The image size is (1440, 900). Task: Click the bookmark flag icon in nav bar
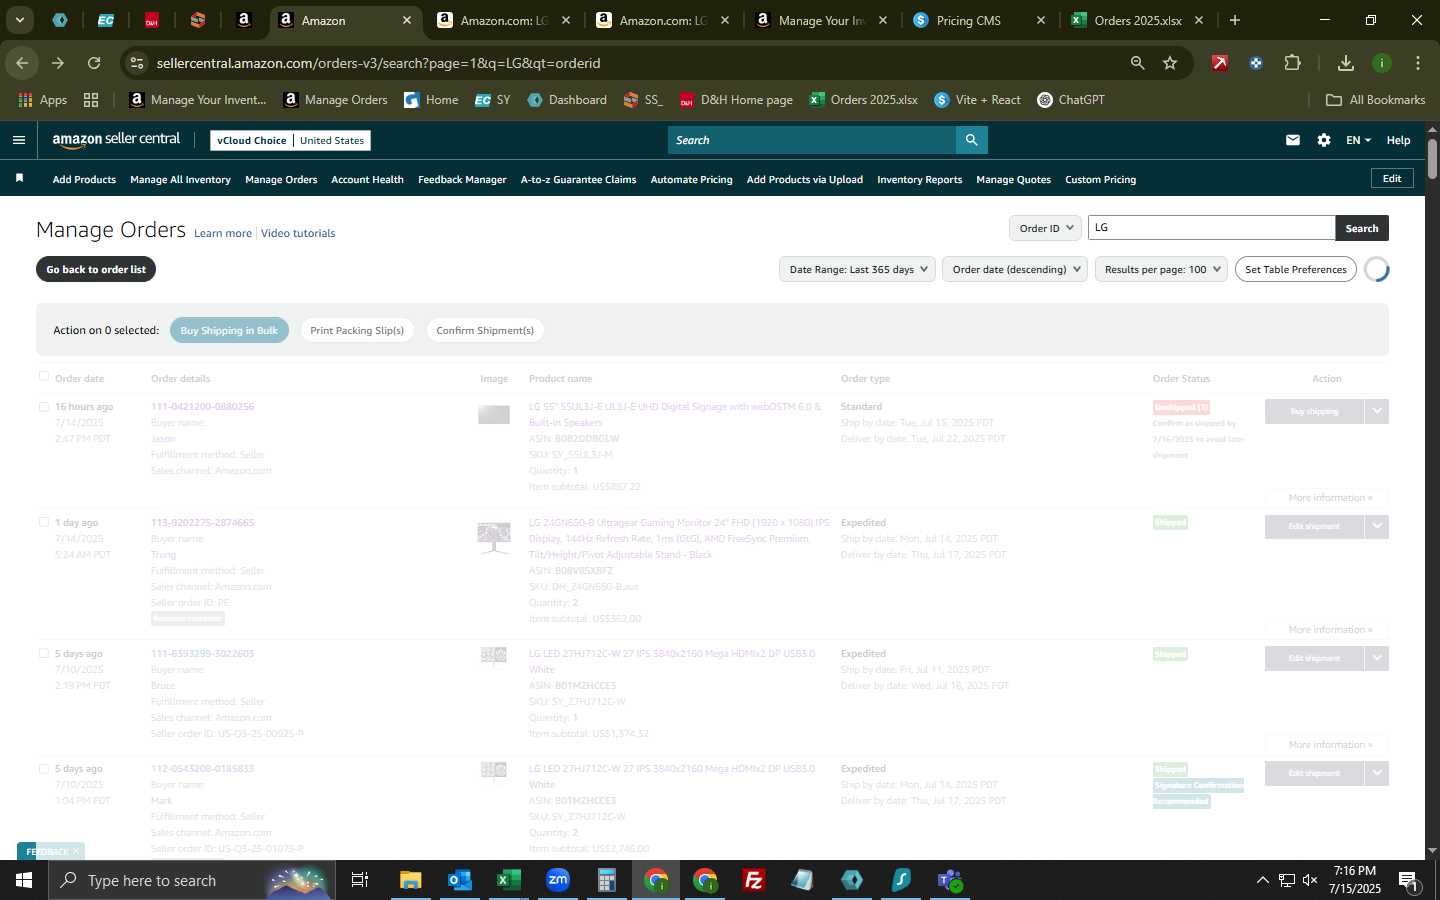tap(19, 178)
